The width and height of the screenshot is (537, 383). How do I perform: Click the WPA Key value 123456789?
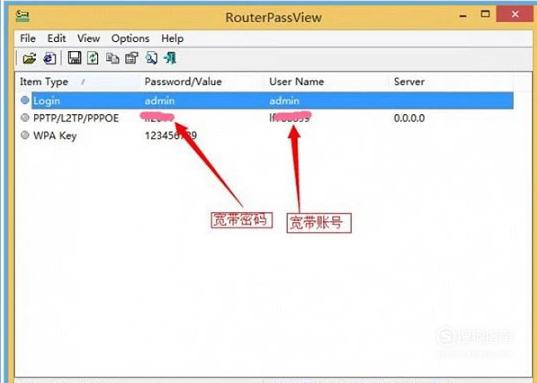click(171, 136)
